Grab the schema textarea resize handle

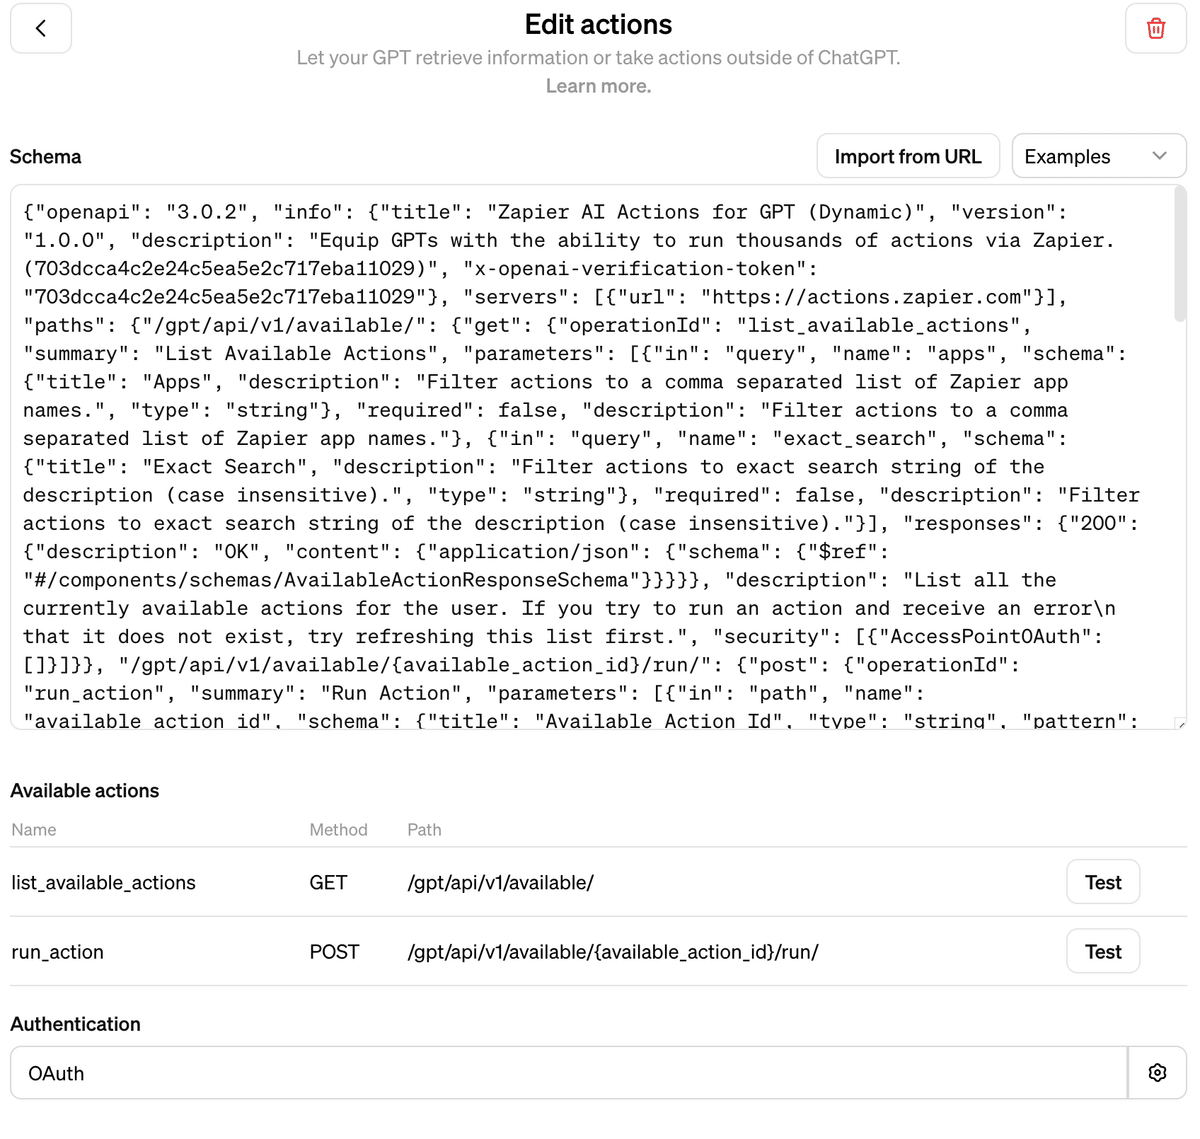[1180, 723]
